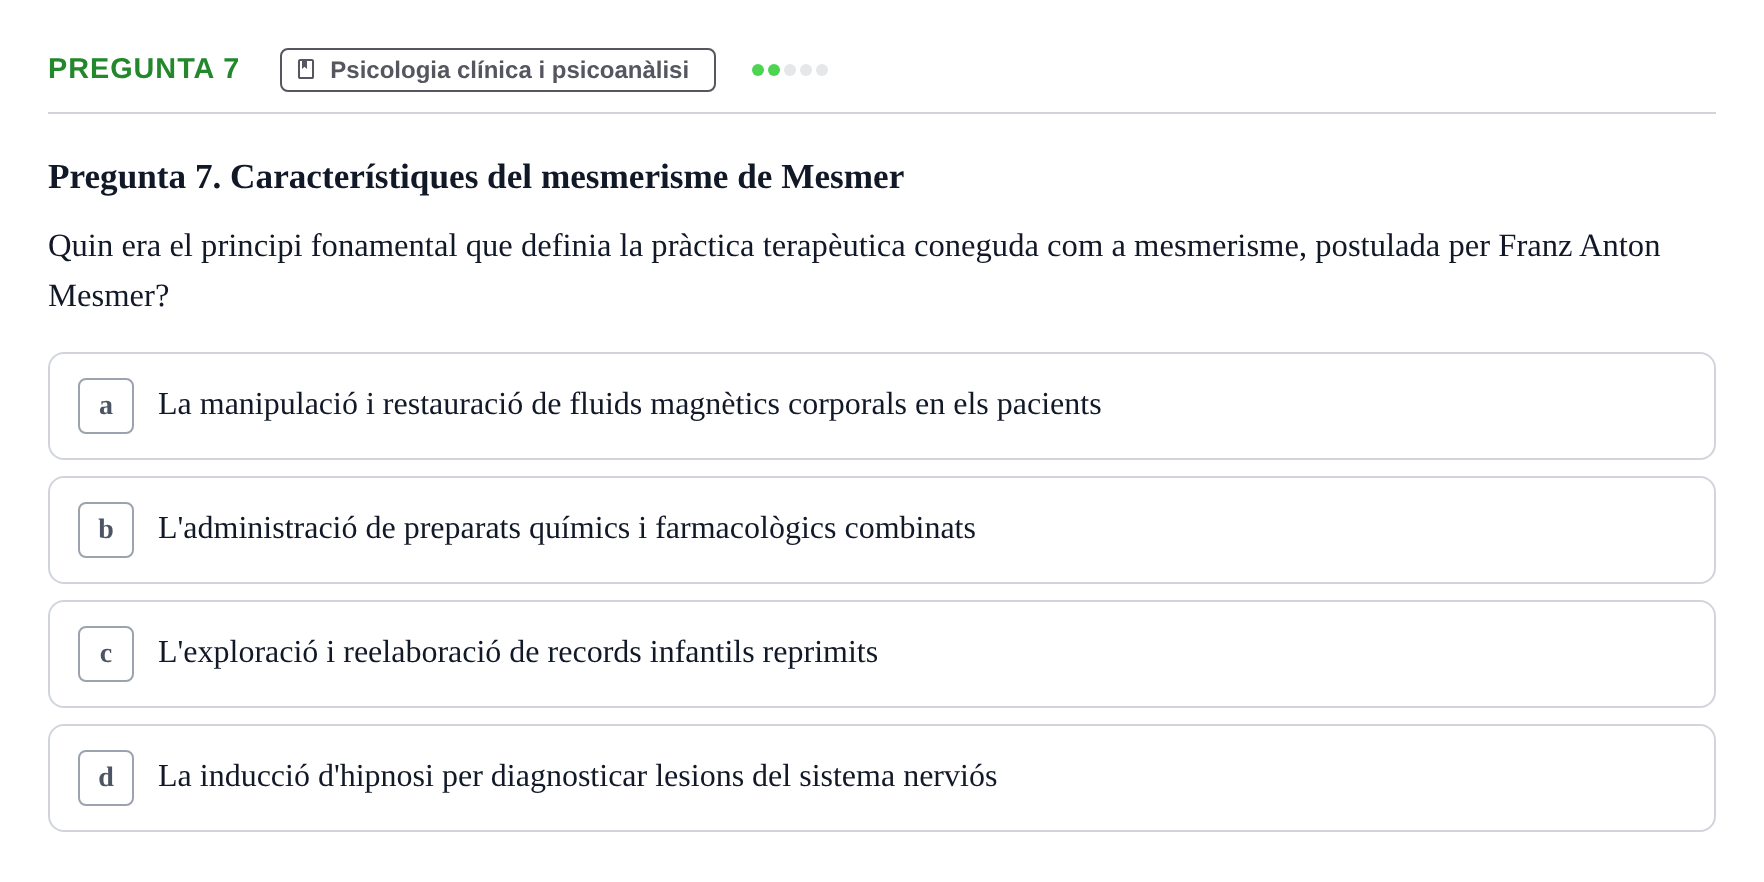Select answer letter box d
1764x882 pixels.
click(x=106, y=778)
